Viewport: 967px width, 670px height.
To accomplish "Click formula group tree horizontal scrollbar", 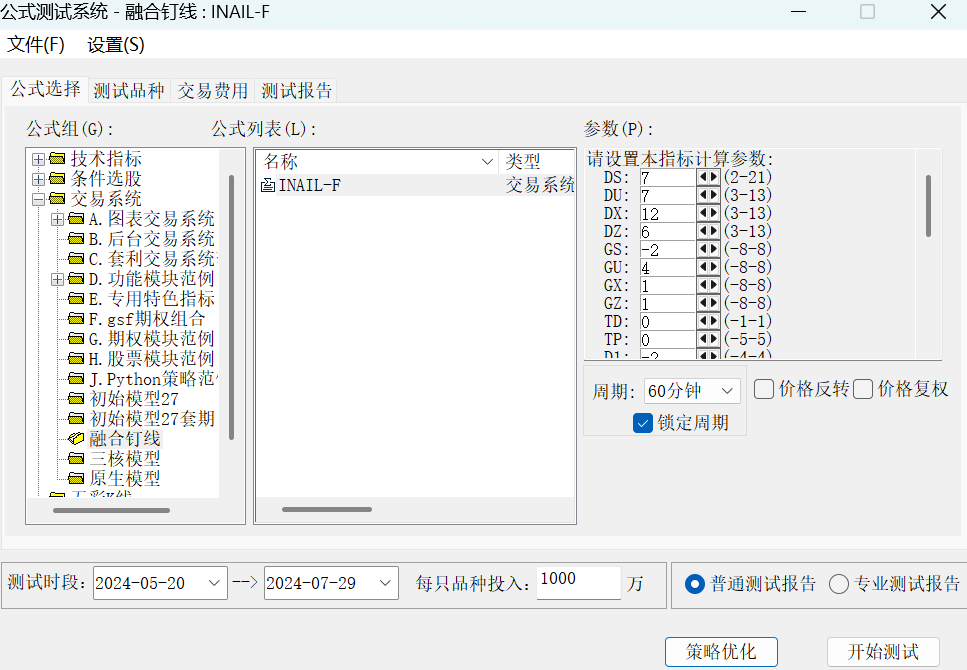I will (x=111, y=510).
